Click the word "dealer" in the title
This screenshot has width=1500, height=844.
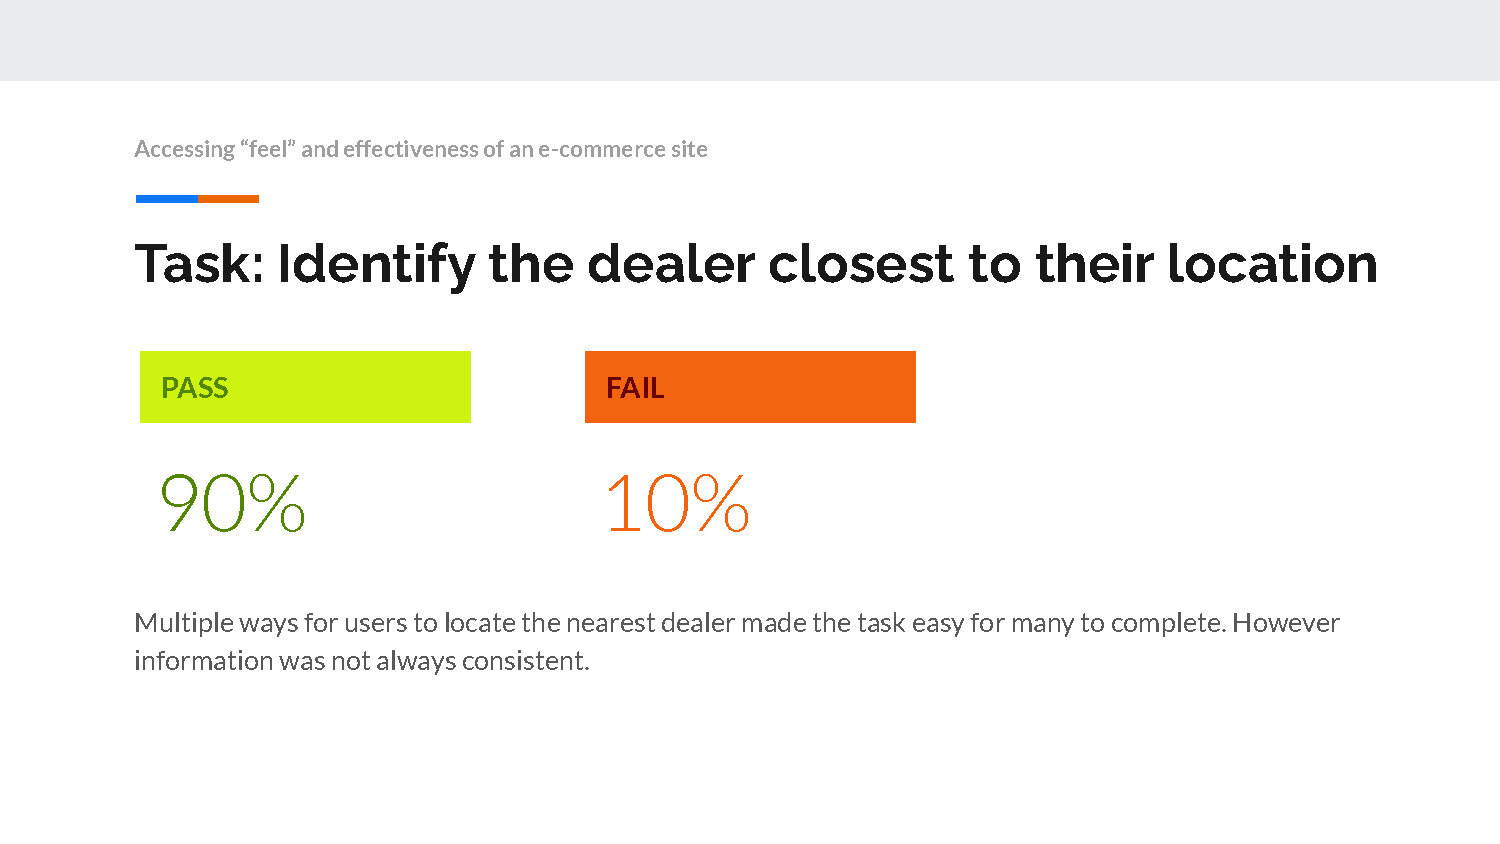[x=671, y=264]
